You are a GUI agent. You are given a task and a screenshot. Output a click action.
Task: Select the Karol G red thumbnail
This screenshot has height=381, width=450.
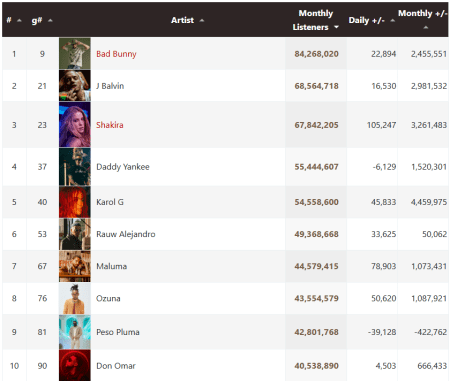(75, 202)
